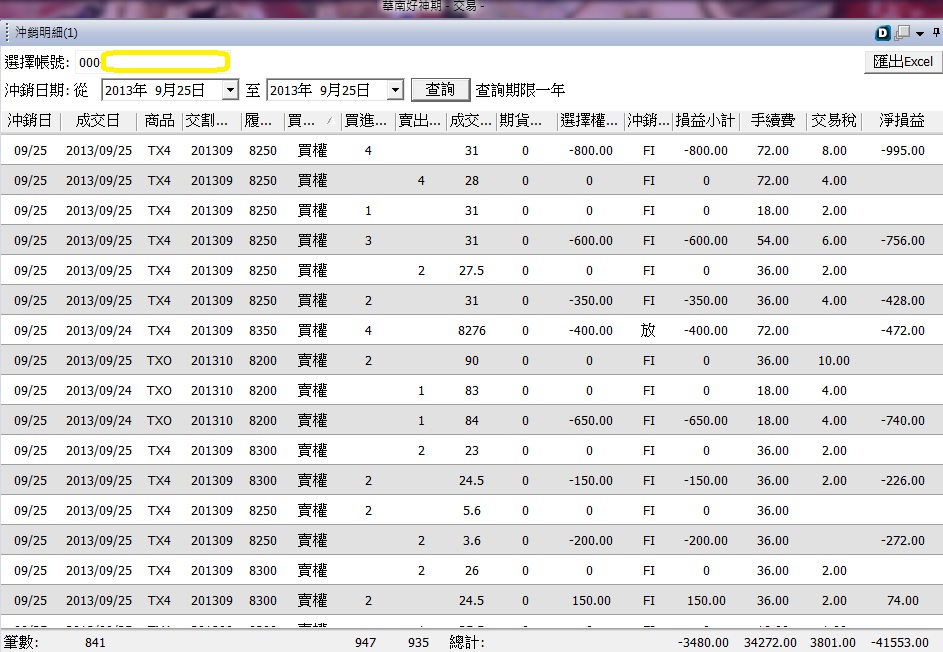
Task: Sort by the 手續費 column header
Action: tap(773, 120)
